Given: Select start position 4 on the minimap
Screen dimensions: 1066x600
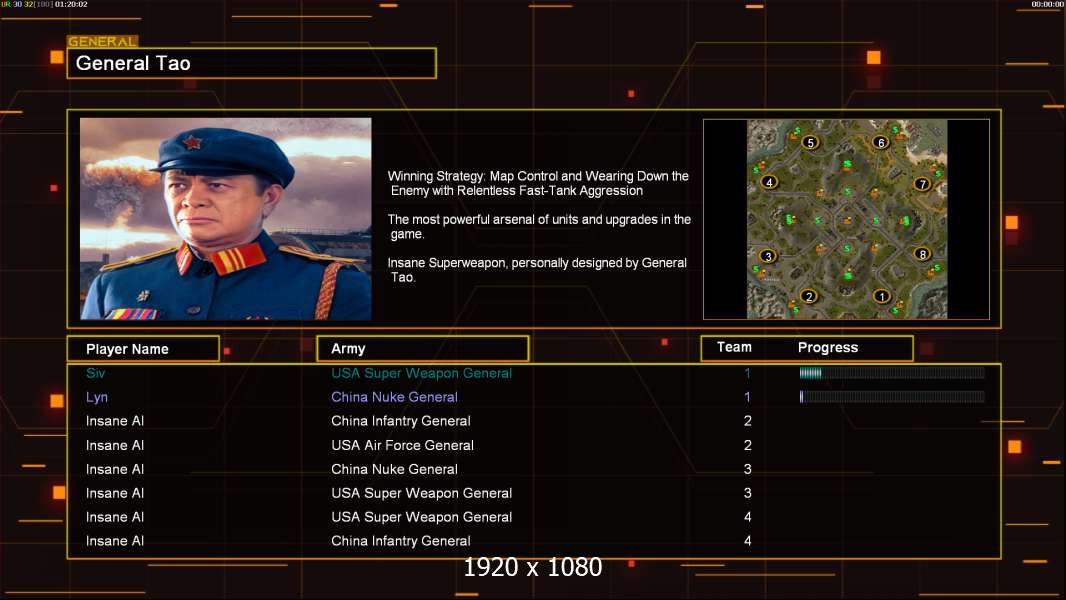Looking at the screenshot, I should 769,182.
